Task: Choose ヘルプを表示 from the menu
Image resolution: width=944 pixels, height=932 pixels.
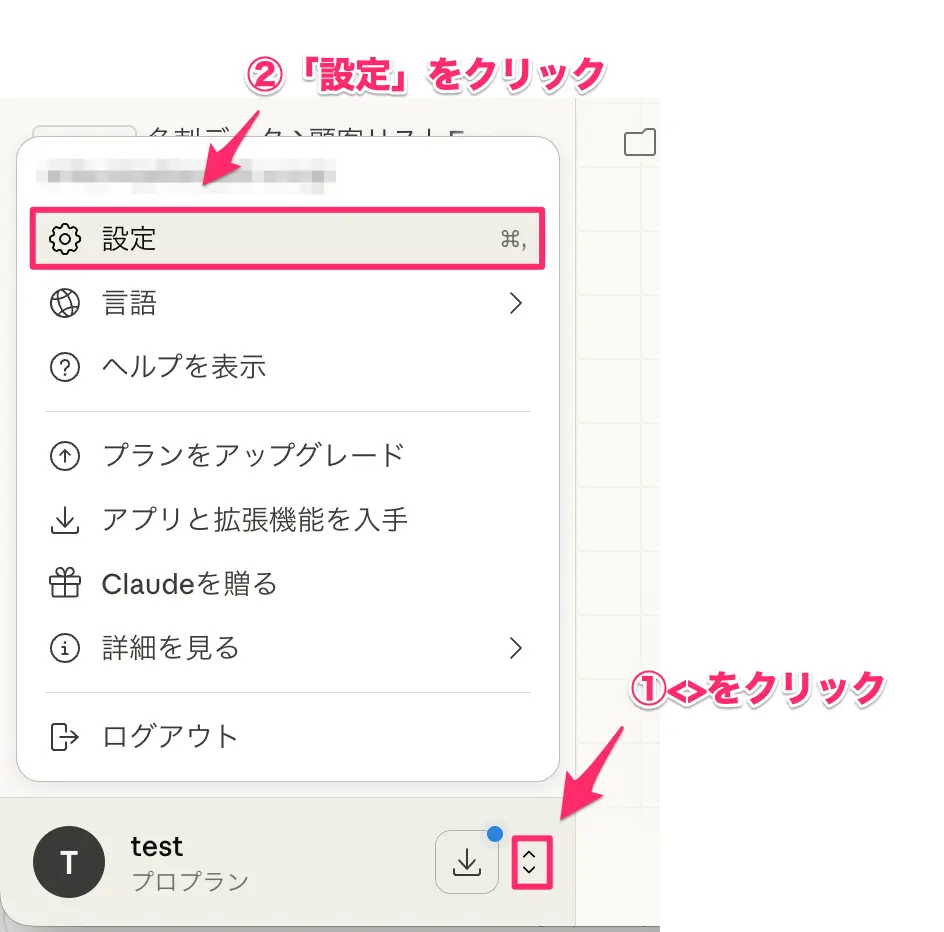Action: [x=184, y=367]
